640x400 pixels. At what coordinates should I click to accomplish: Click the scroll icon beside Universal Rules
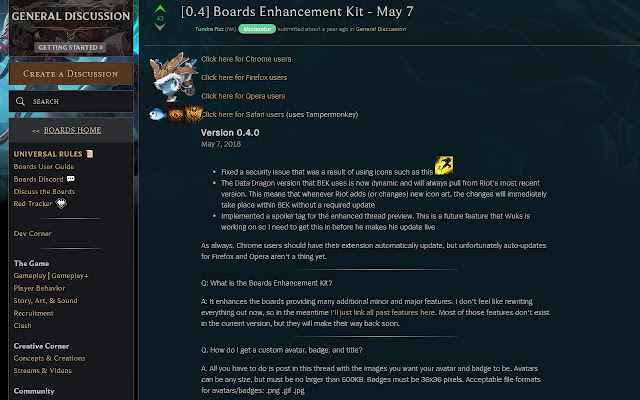89,154
